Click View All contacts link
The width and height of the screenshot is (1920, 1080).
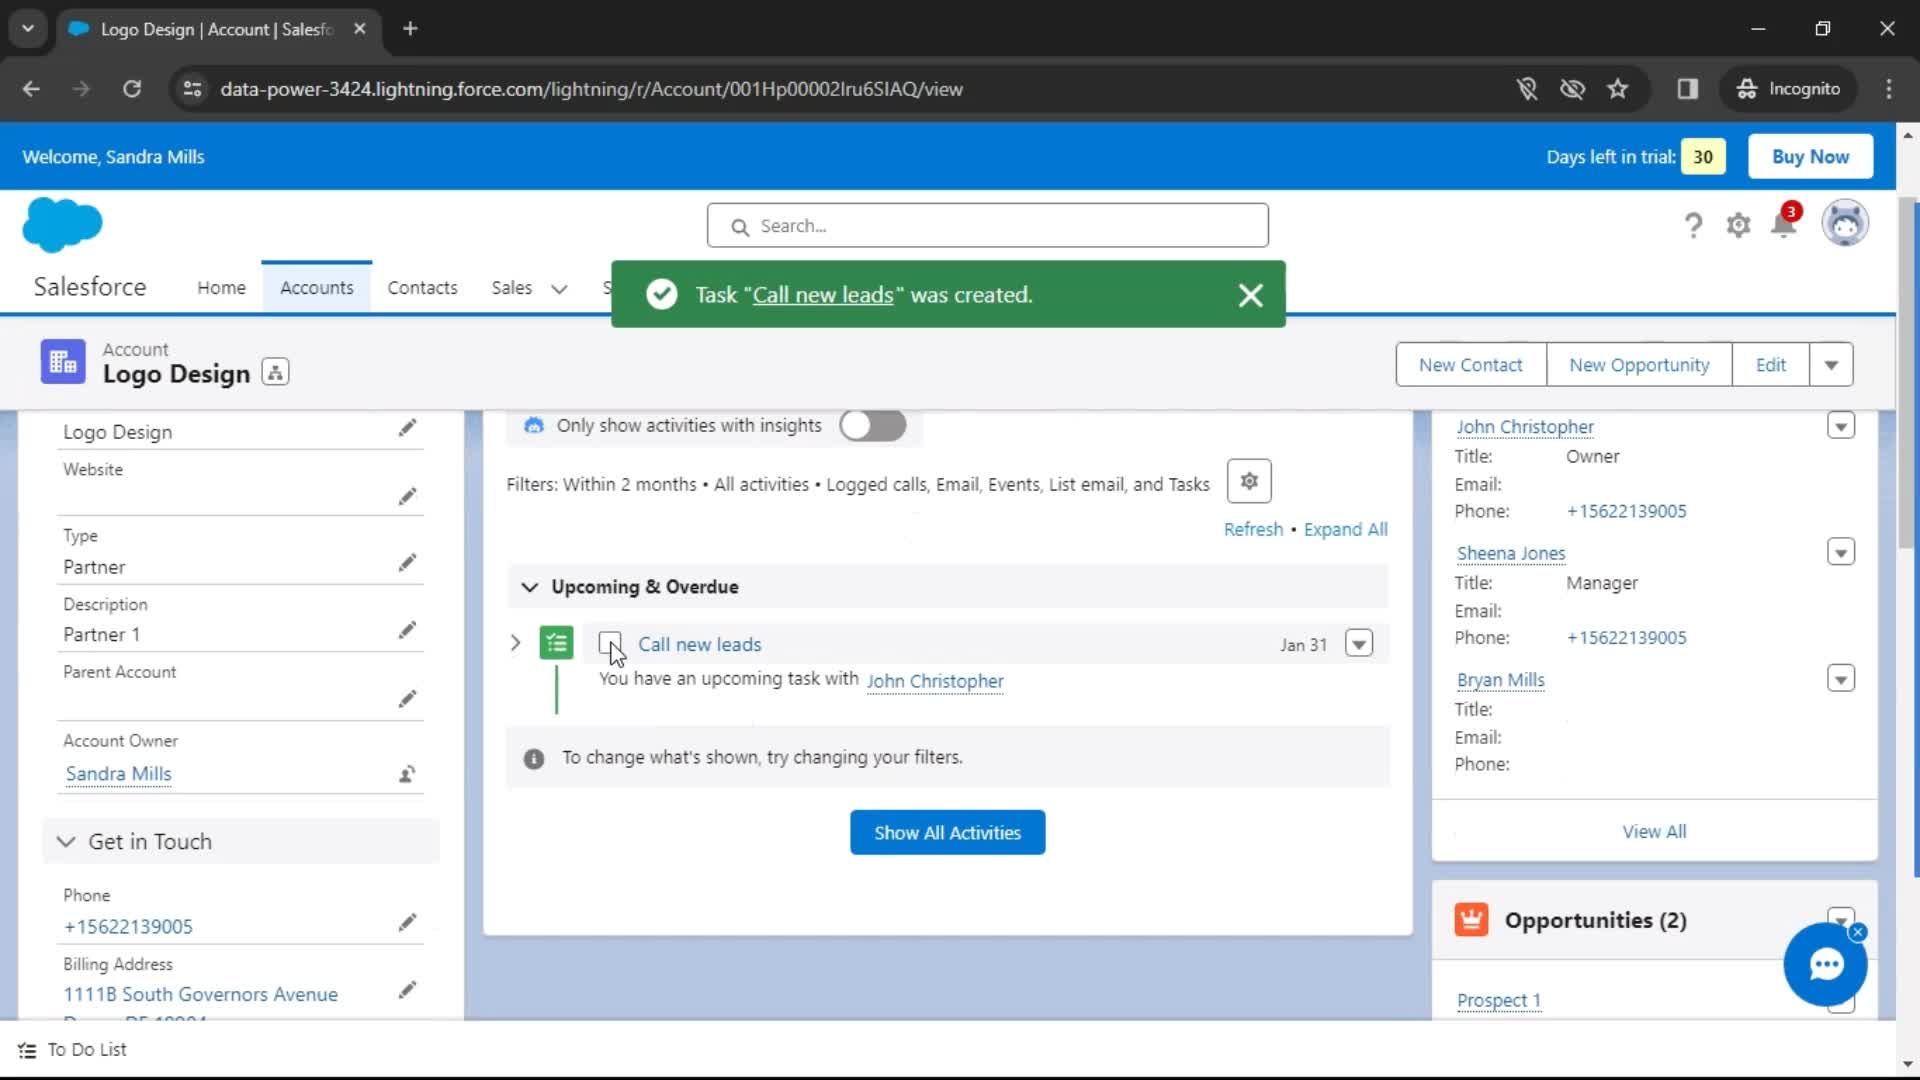tap(1654, 832)
